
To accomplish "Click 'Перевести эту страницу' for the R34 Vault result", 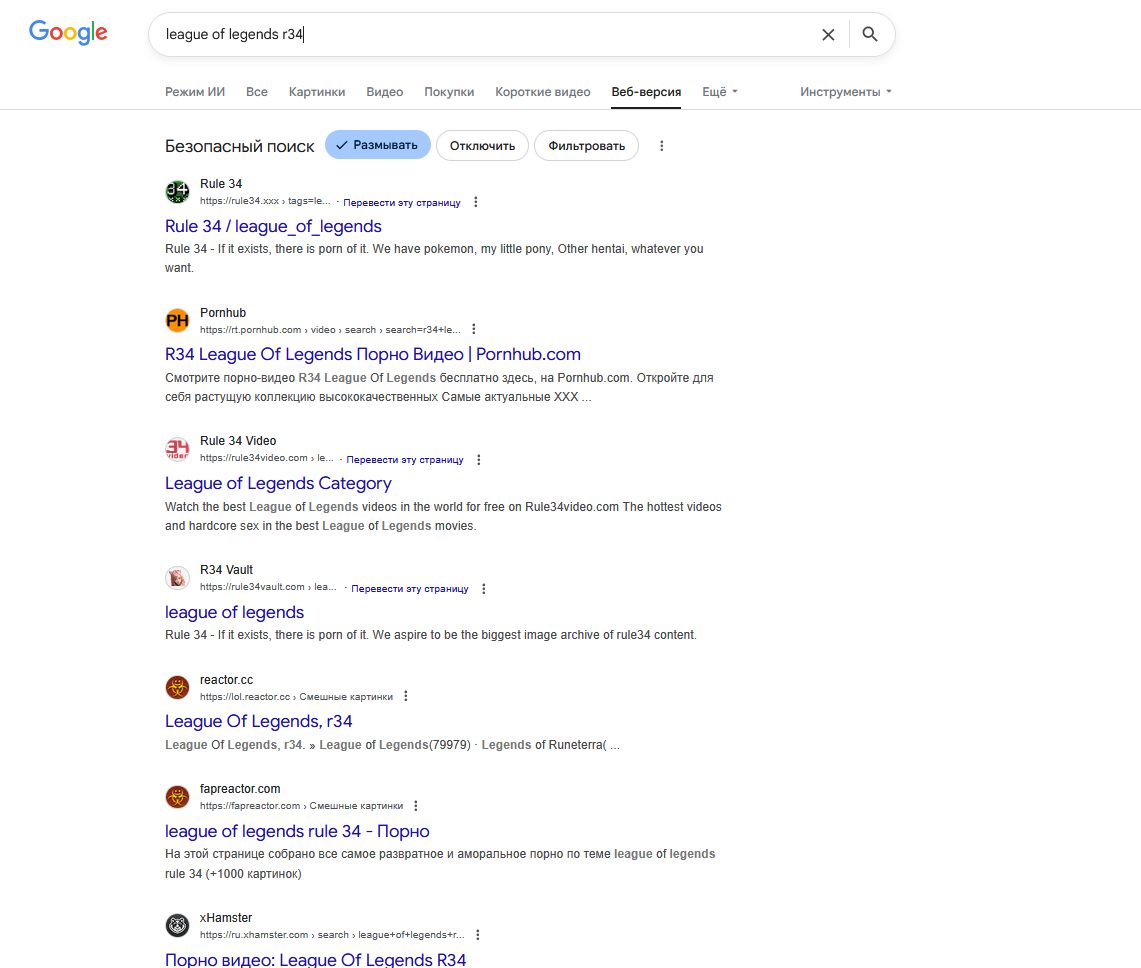I will point(410,588).
